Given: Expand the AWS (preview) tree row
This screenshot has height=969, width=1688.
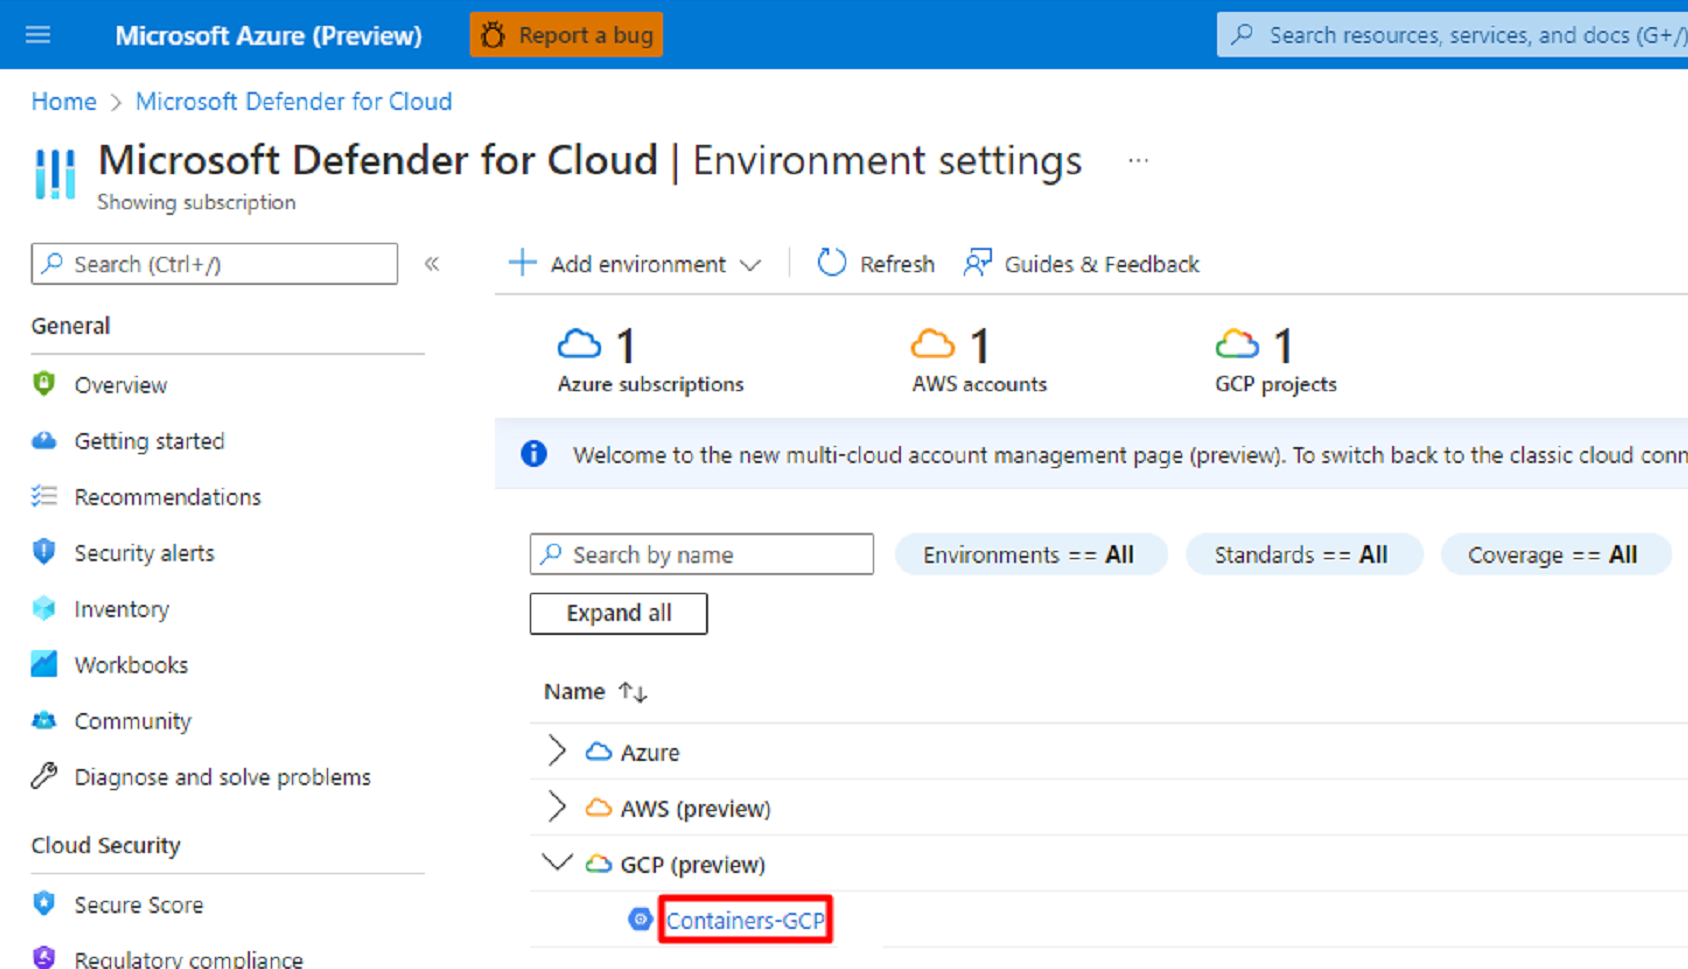Looking at the screenshot, I should pos(557,807).
